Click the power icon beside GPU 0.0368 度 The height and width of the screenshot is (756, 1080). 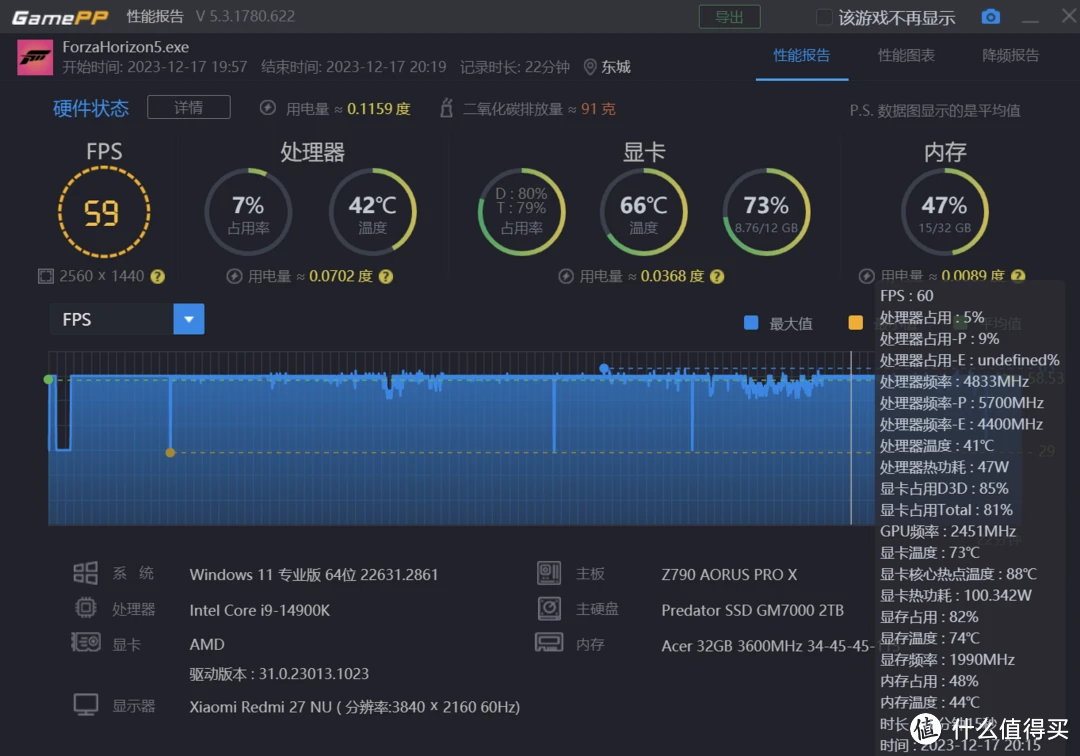click(x=566, y=277)
